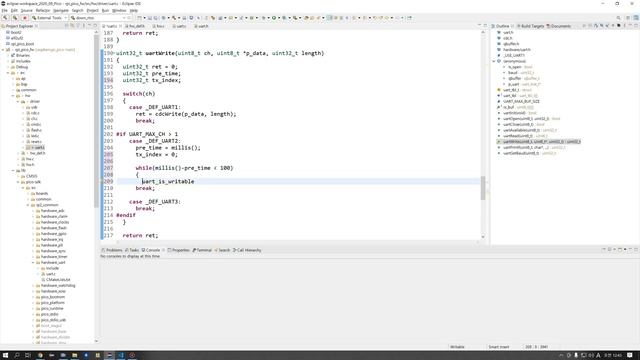Open the Project menu
640x360 pixels.
pos(93,10)
